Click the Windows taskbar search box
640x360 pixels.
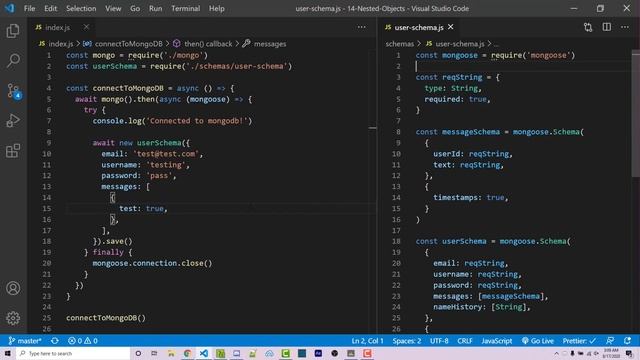coord(73,353)
